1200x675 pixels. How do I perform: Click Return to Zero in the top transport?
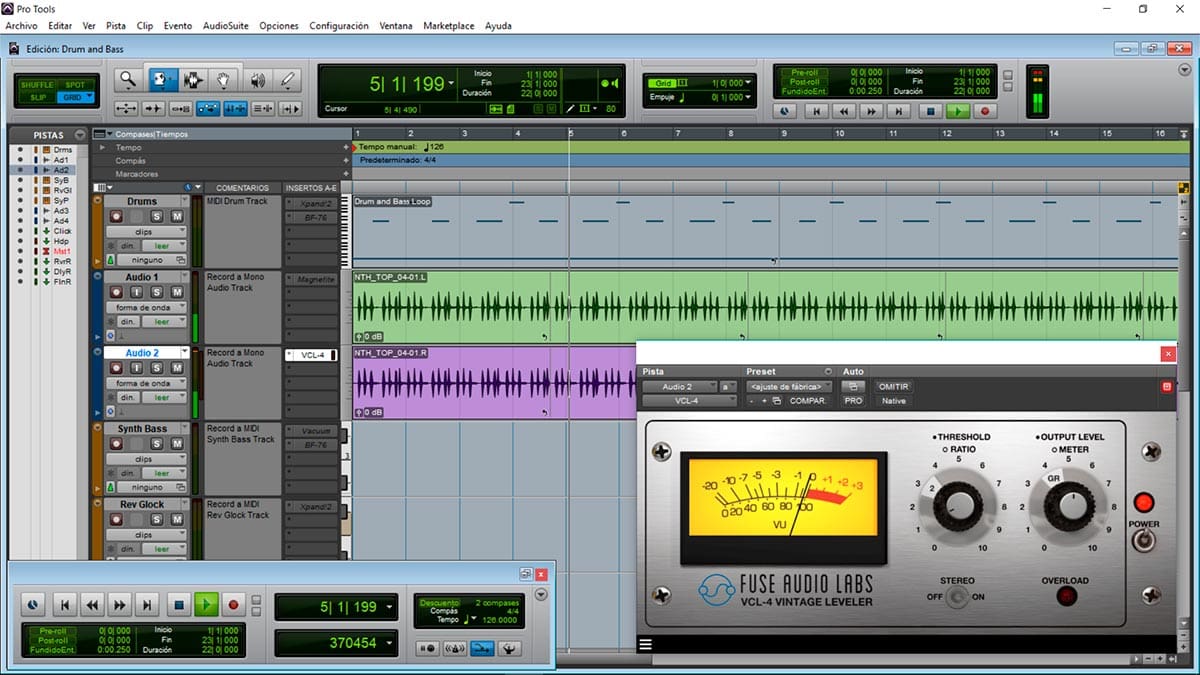pyautogui.click(x=817, y=112)
